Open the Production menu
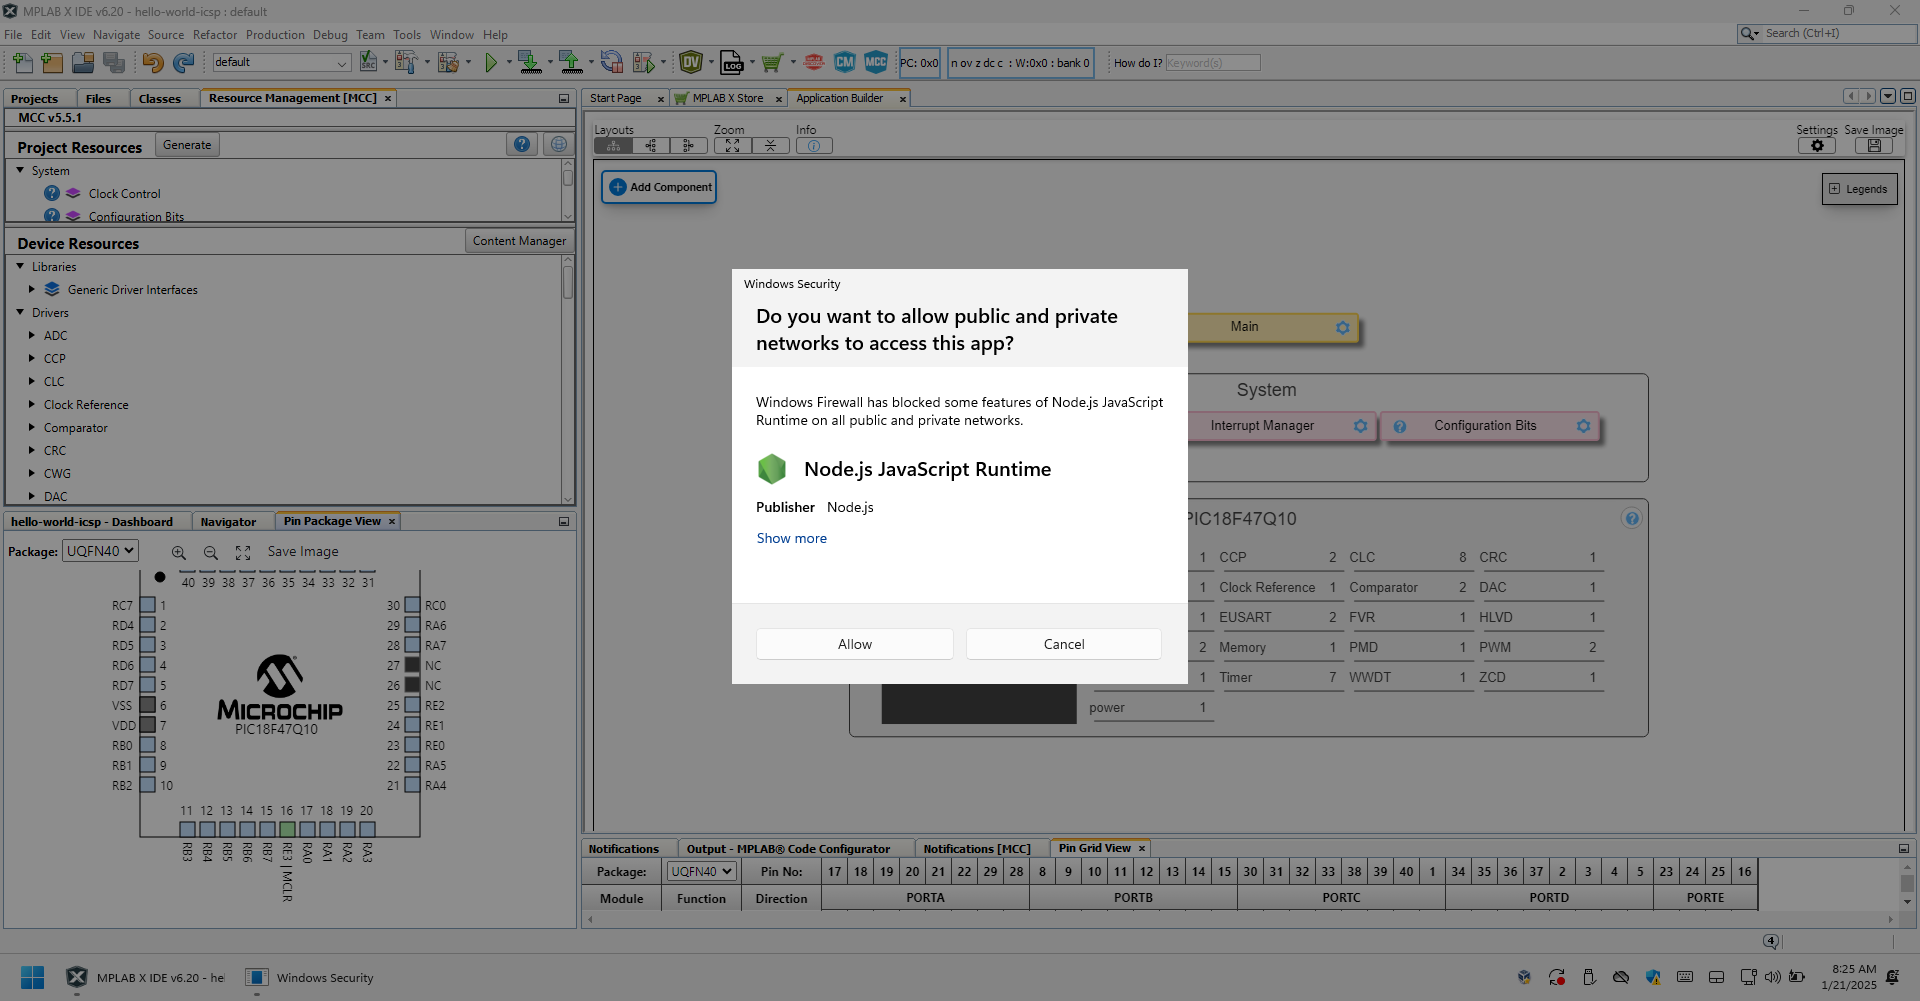The image size is (1920, 1001). (275, 35)
